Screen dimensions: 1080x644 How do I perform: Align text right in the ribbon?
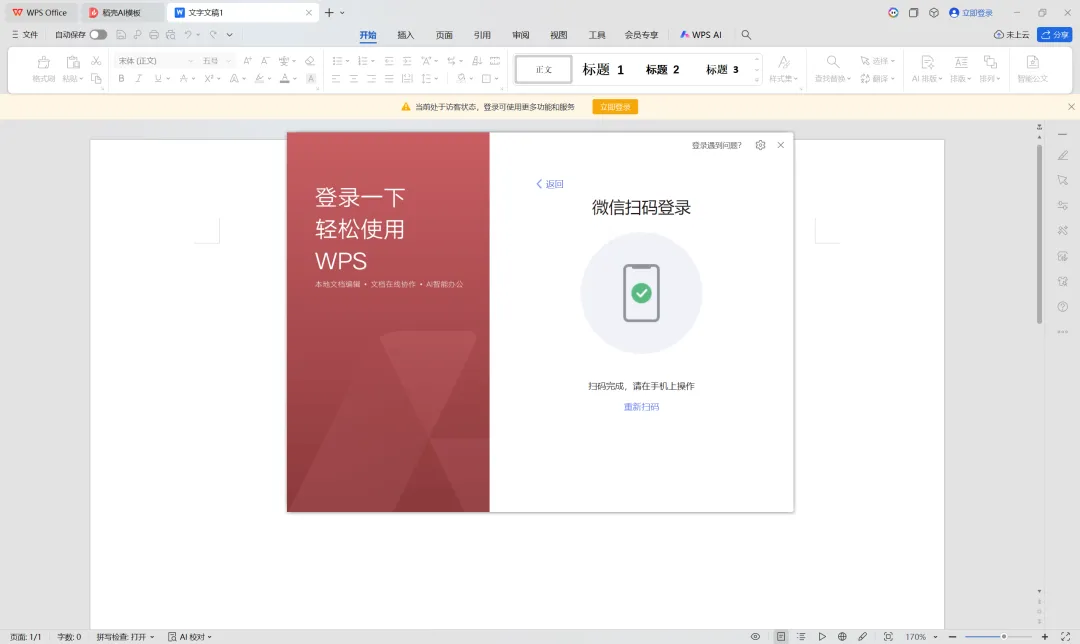coord(371,79)
